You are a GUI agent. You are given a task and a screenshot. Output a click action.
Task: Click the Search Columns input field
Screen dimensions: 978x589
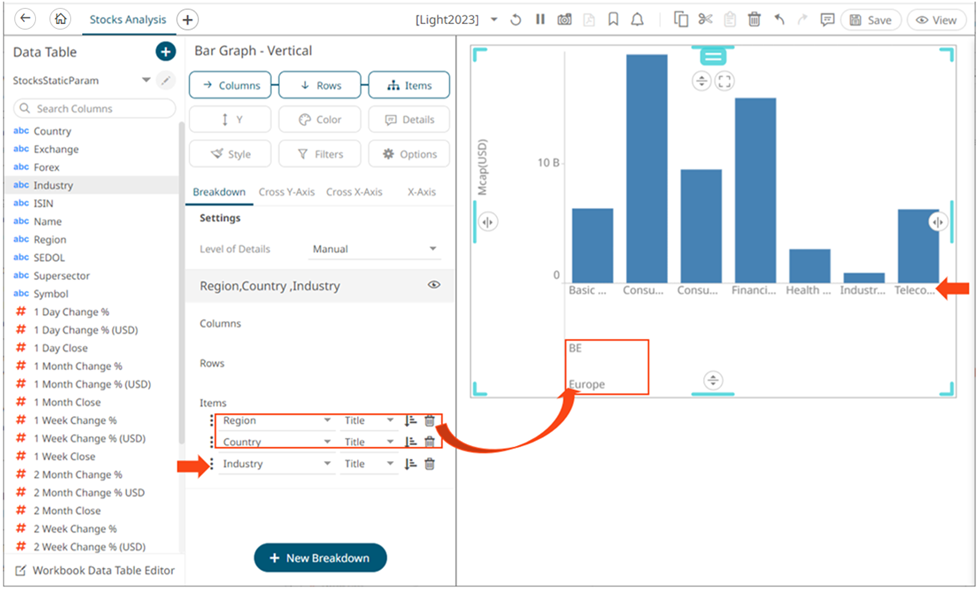coord(95,108)
